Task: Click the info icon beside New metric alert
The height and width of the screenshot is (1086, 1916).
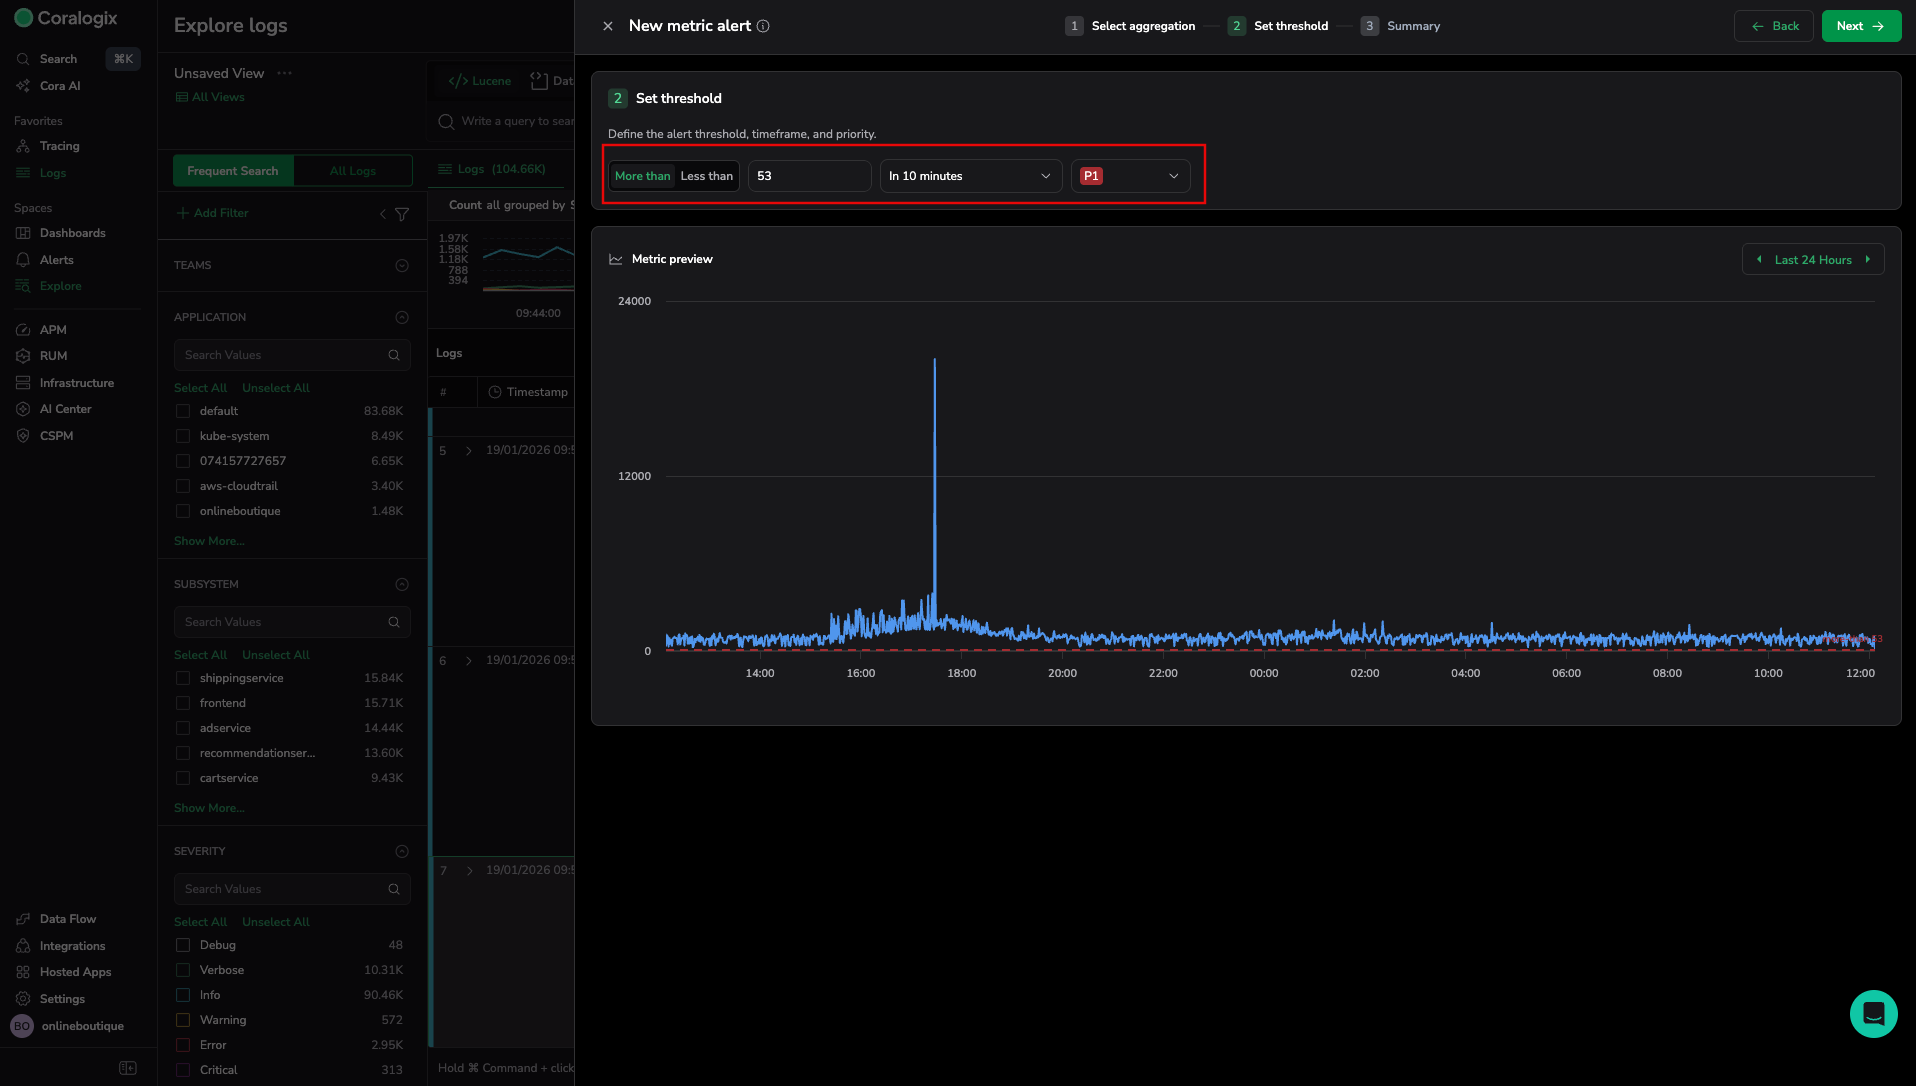Action: [x=763, y=26]
